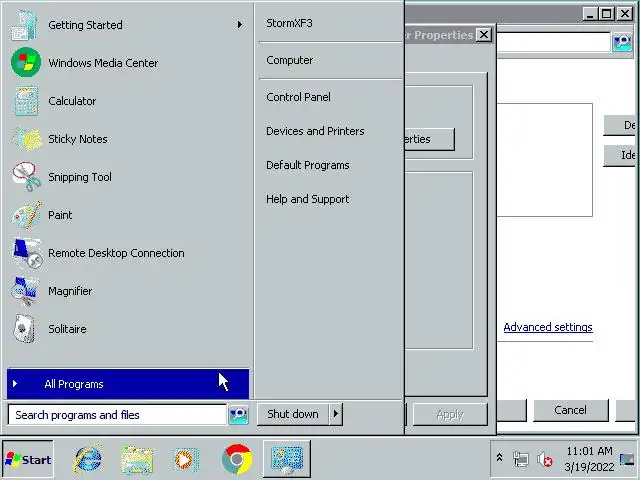Click the Magnifier icon
The height and width of the screenshot is (480, 640).
point(25,291)
